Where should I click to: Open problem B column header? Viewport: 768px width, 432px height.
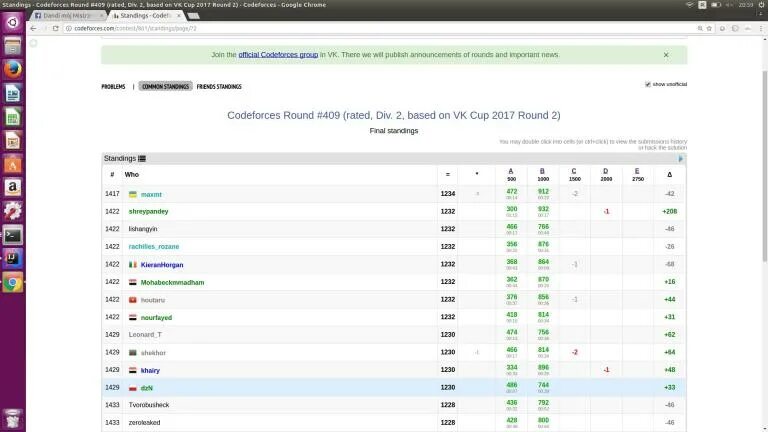click(x=542, y=171)
